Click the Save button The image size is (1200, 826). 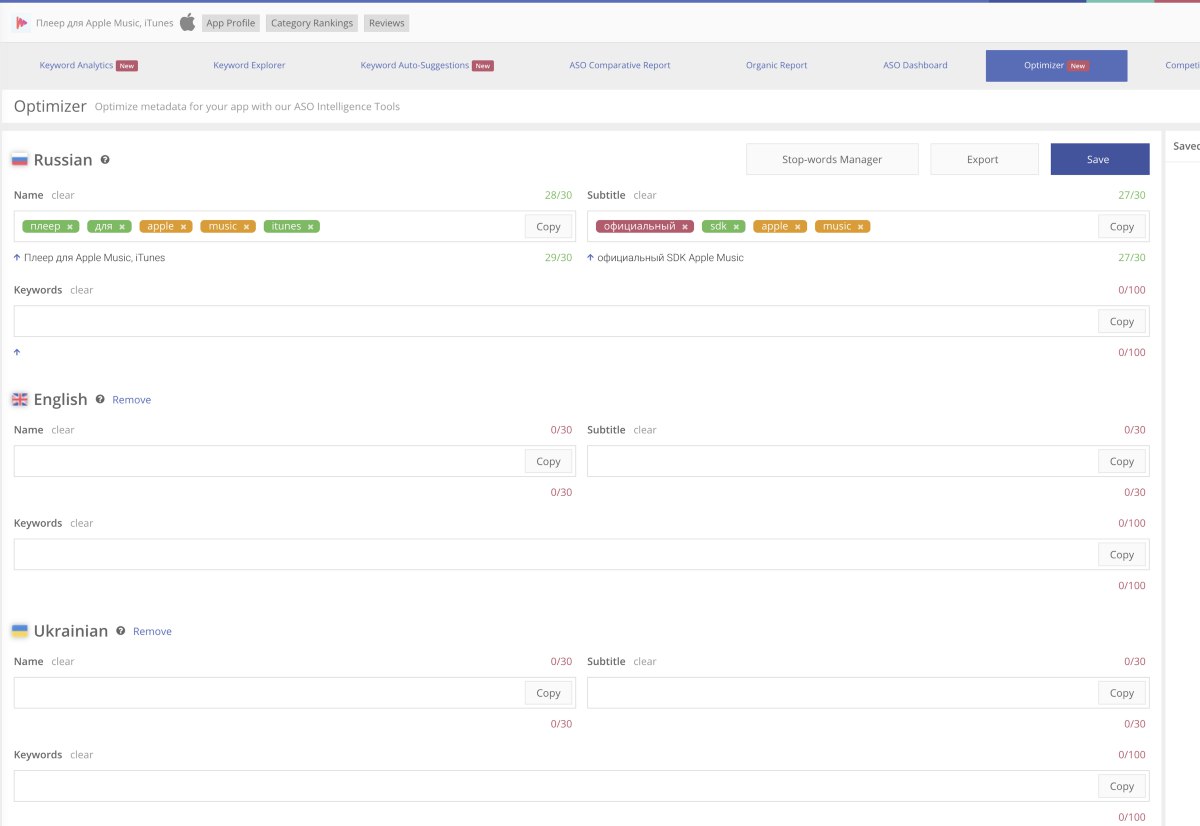tap(1098, 160)
